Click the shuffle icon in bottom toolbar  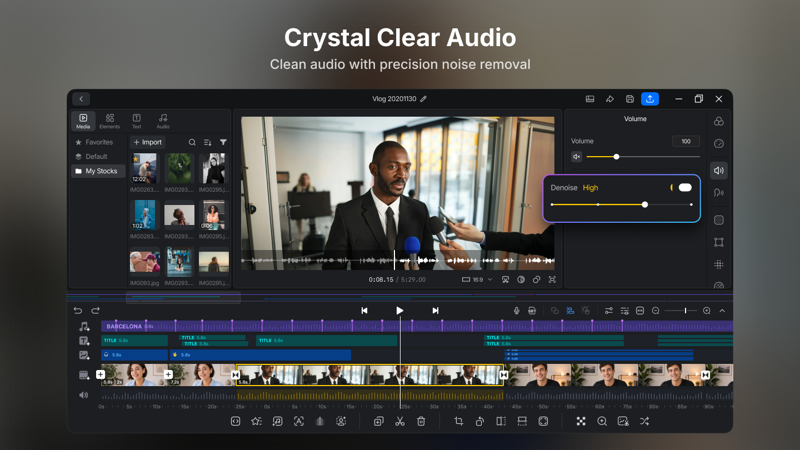pos(644,421)
